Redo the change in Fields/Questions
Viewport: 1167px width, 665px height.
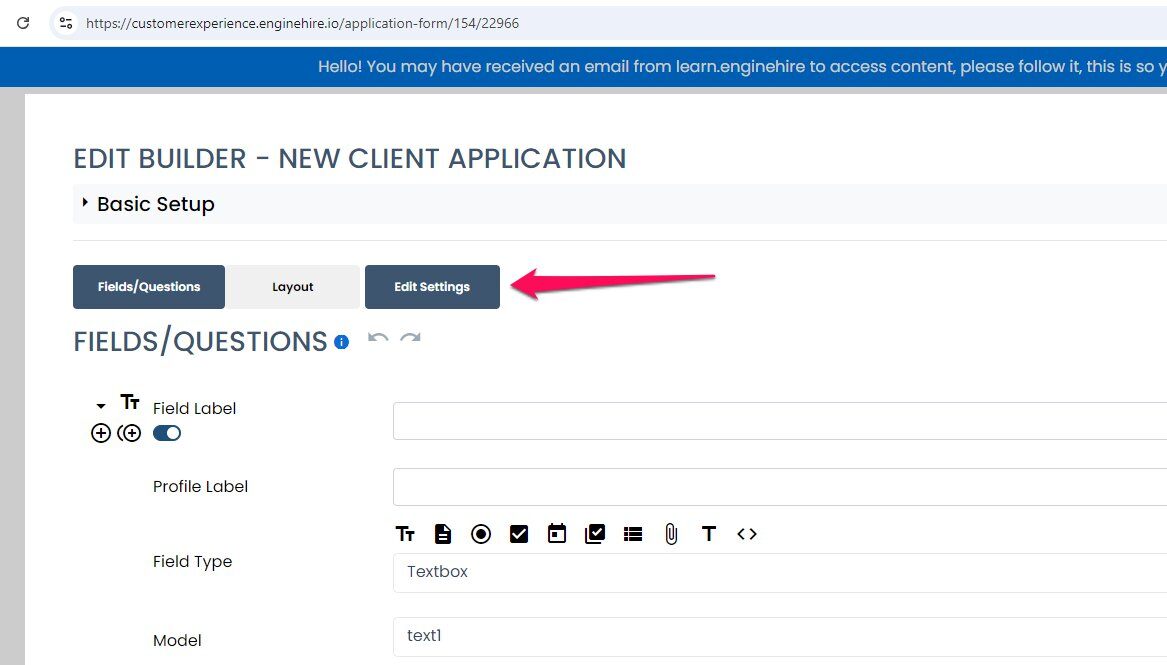pyautogui.click(x=410, y=338)
